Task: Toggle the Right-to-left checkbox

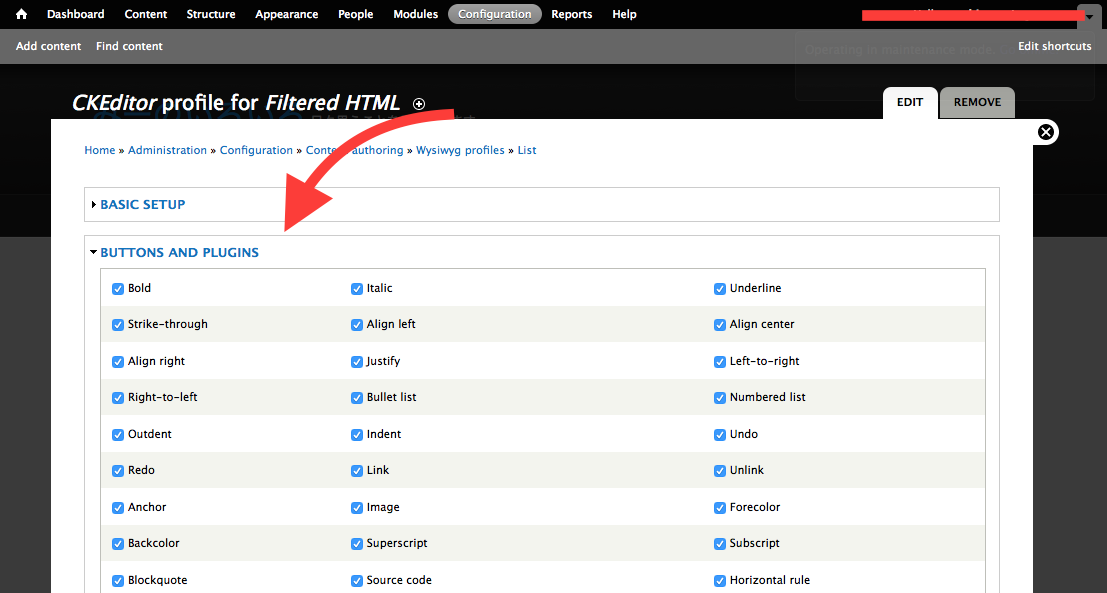Action: [118, 397]
